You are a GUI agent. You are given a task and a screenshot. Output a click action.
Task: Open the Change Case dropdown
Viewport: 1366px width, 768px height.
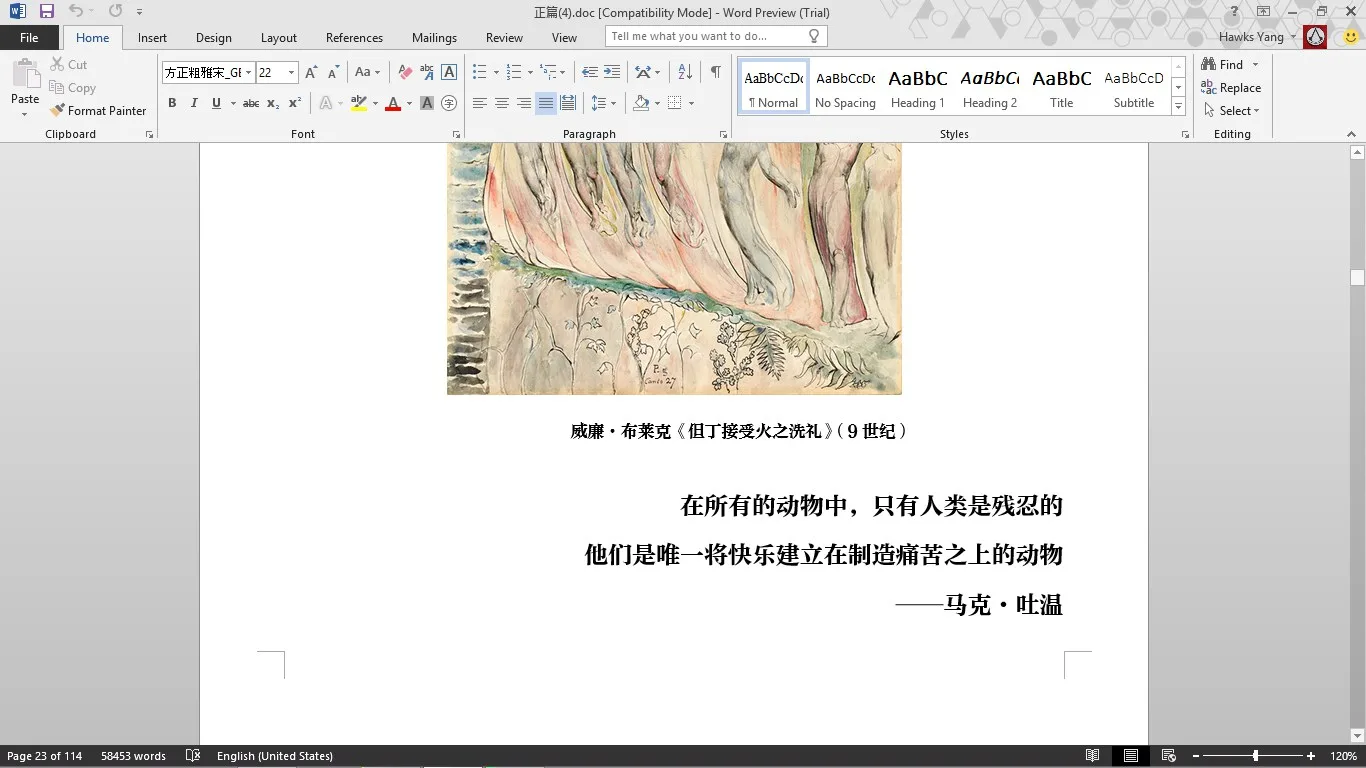367,72
